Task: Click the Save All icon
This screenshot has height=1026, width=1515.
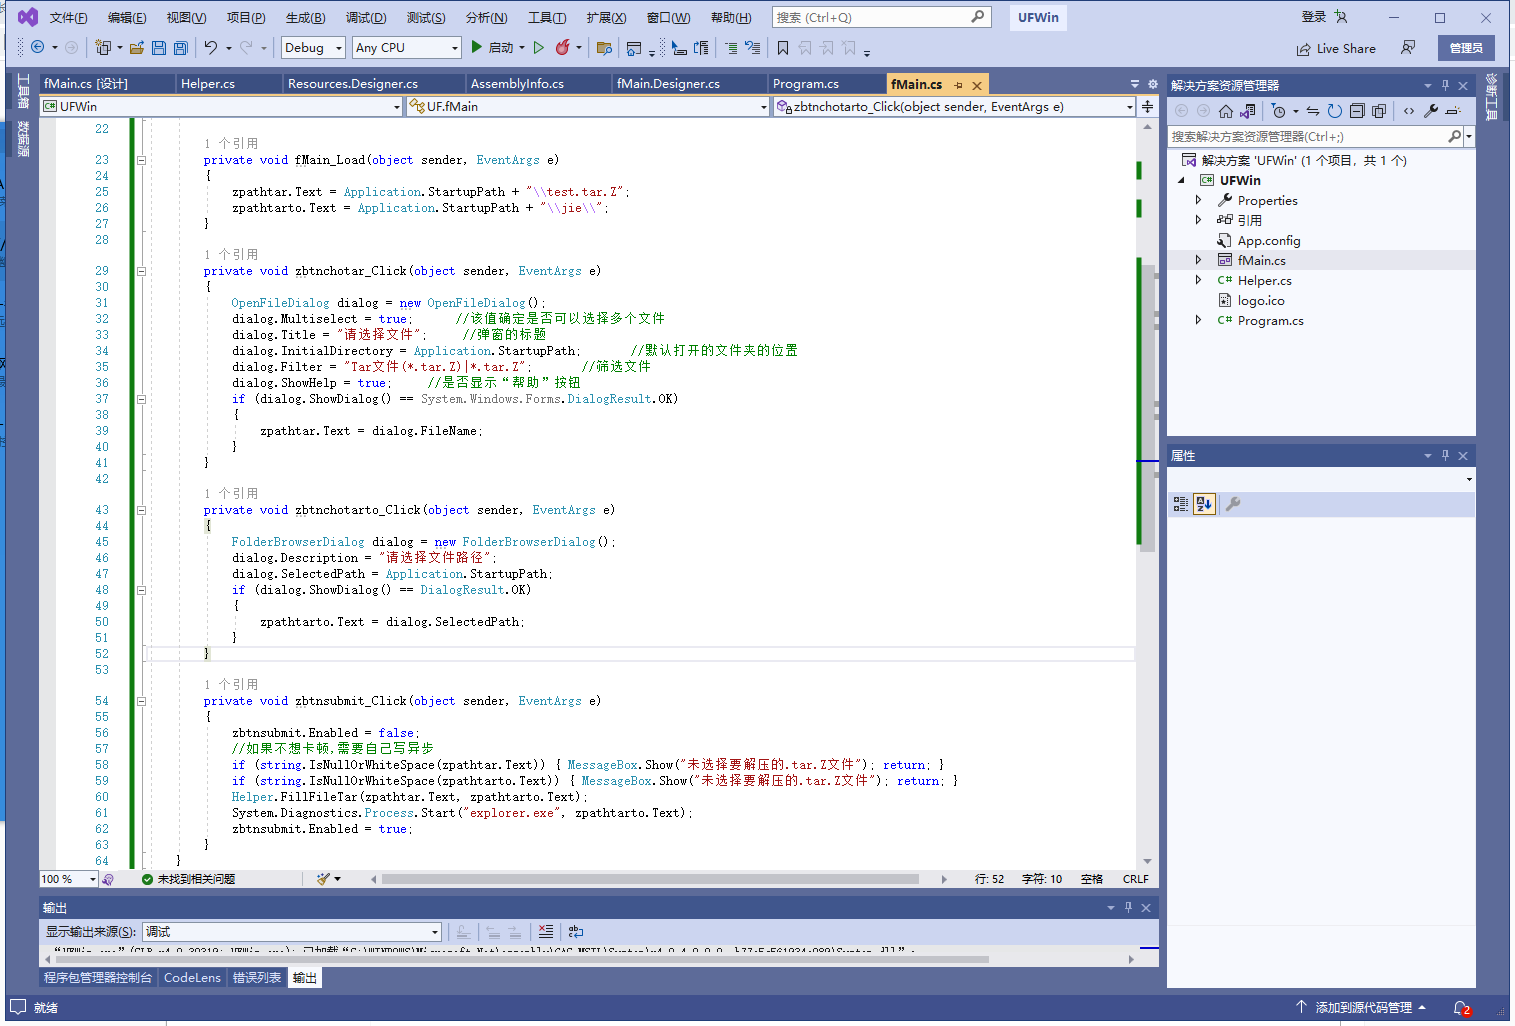Action: click(181, 47)
